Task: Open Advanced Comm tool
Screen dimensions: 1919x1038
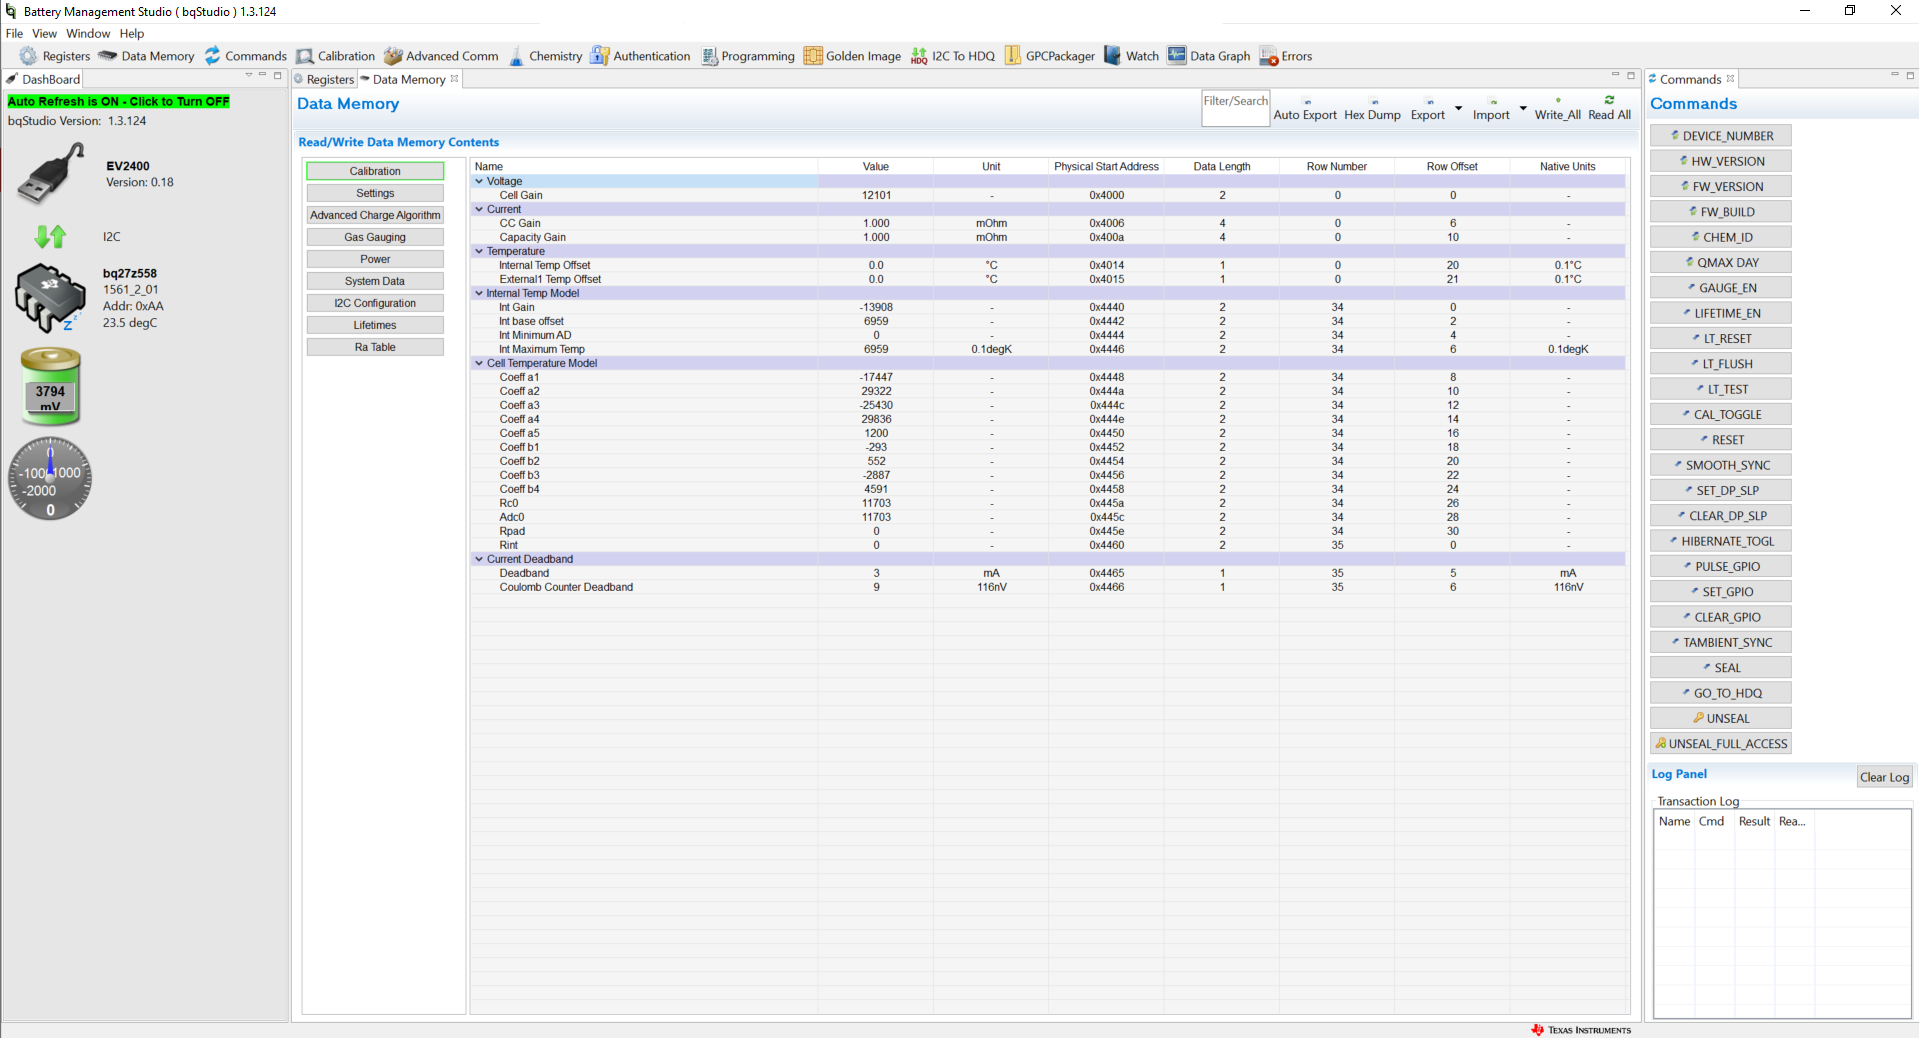Action: click(x=441, y=56)
